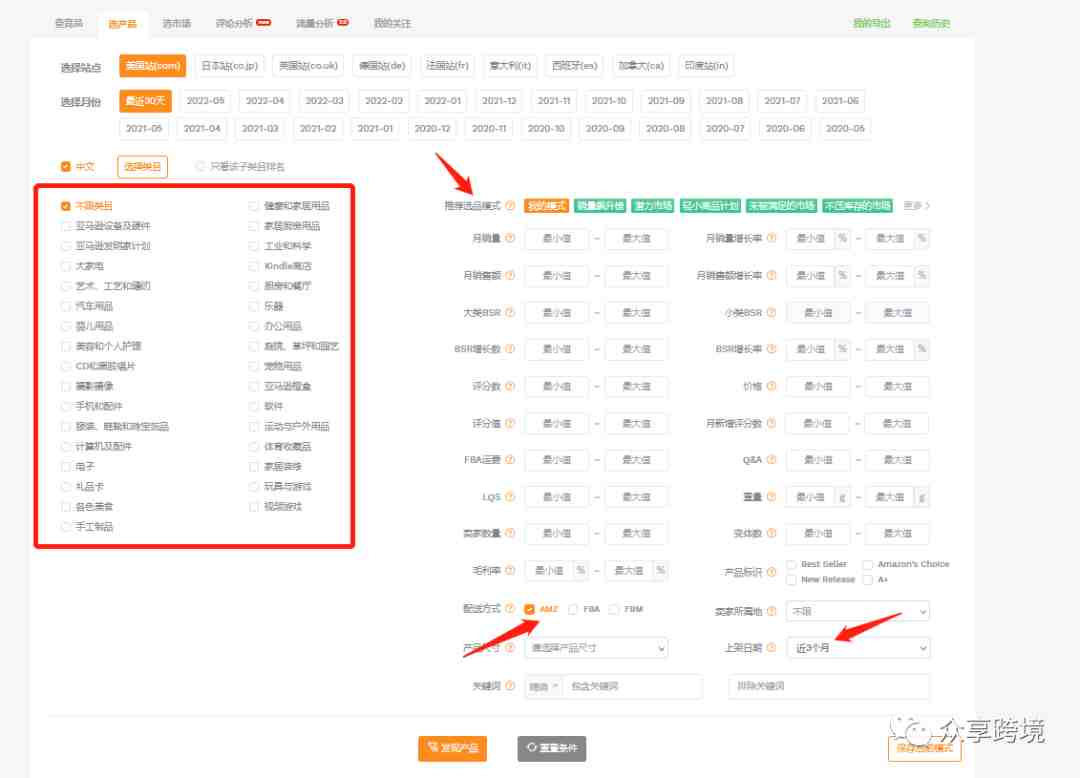Open help icon beside 月销售额 label

(x=510, y=275)
